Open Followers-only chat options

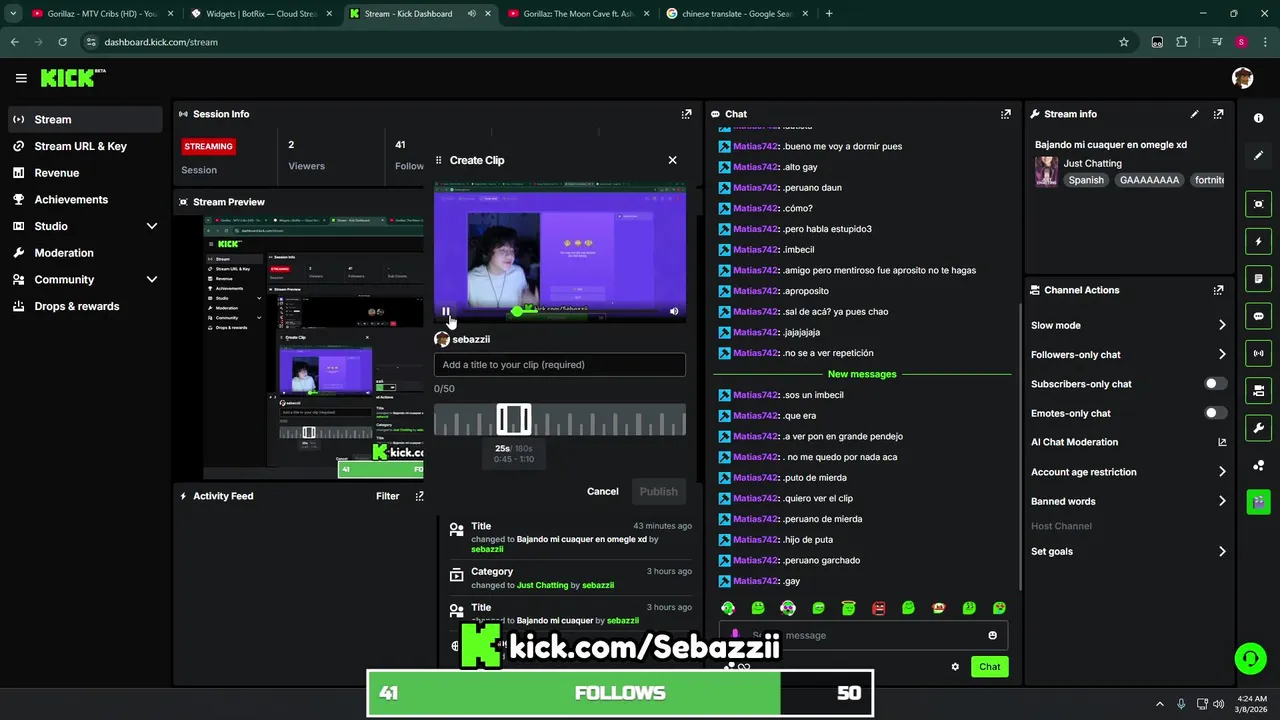(x=1128, y=354)
